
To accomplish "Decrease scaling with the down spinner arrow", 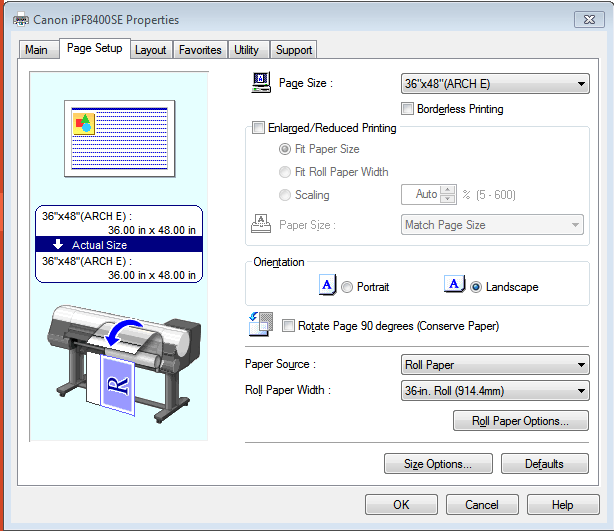I will (448, 199).
